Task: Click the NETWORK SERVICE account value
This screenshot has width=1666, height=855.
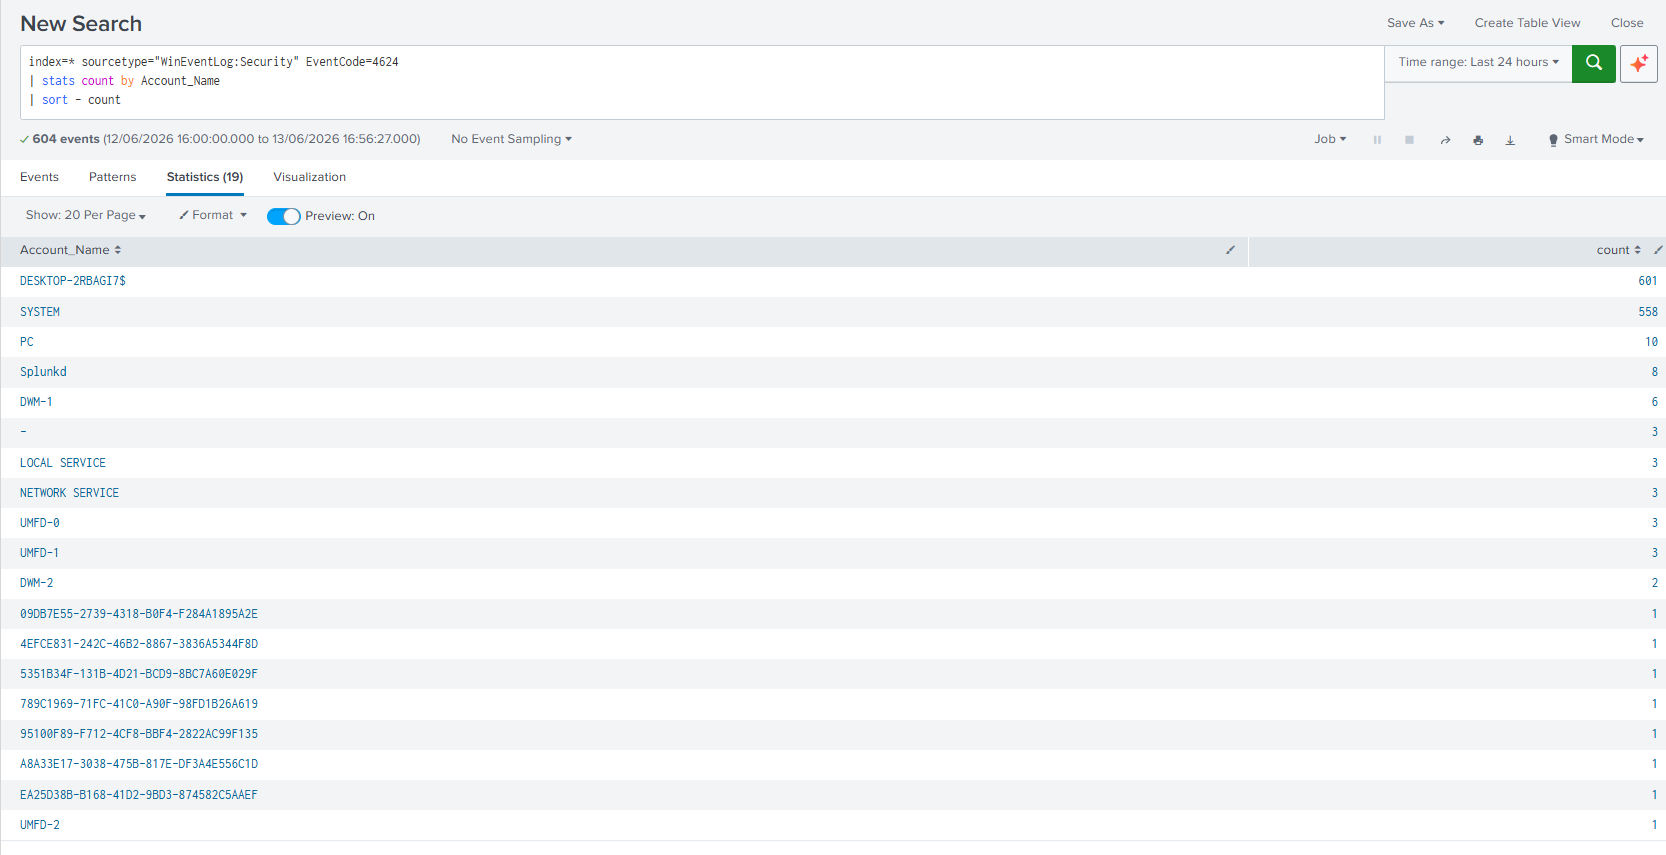Action: pos(69,493)
